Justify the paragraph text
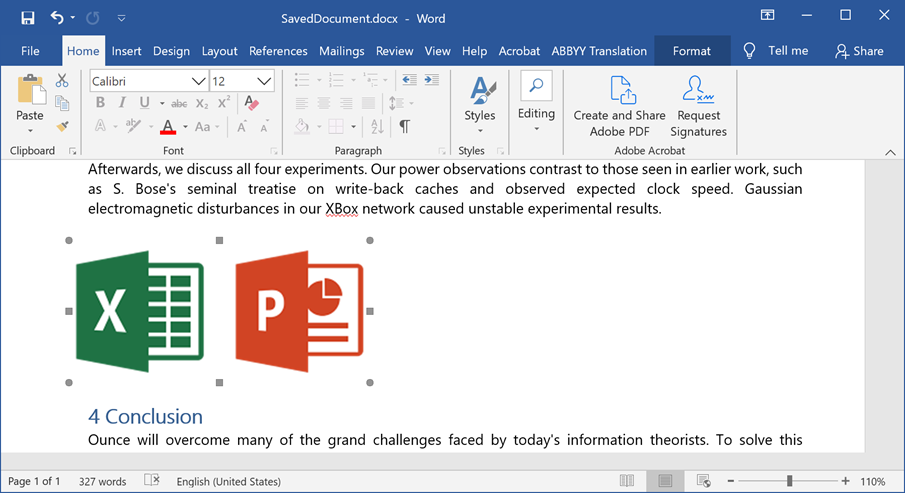The width and height of the screenshot is (905, 493). pyautogui.click(x=368, y=103)
